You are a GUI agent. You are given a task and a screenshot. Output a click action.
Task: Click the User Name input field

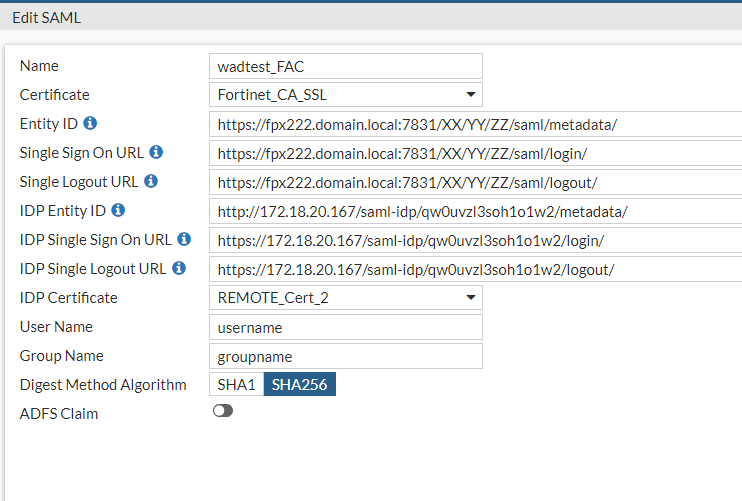point(345,327)
